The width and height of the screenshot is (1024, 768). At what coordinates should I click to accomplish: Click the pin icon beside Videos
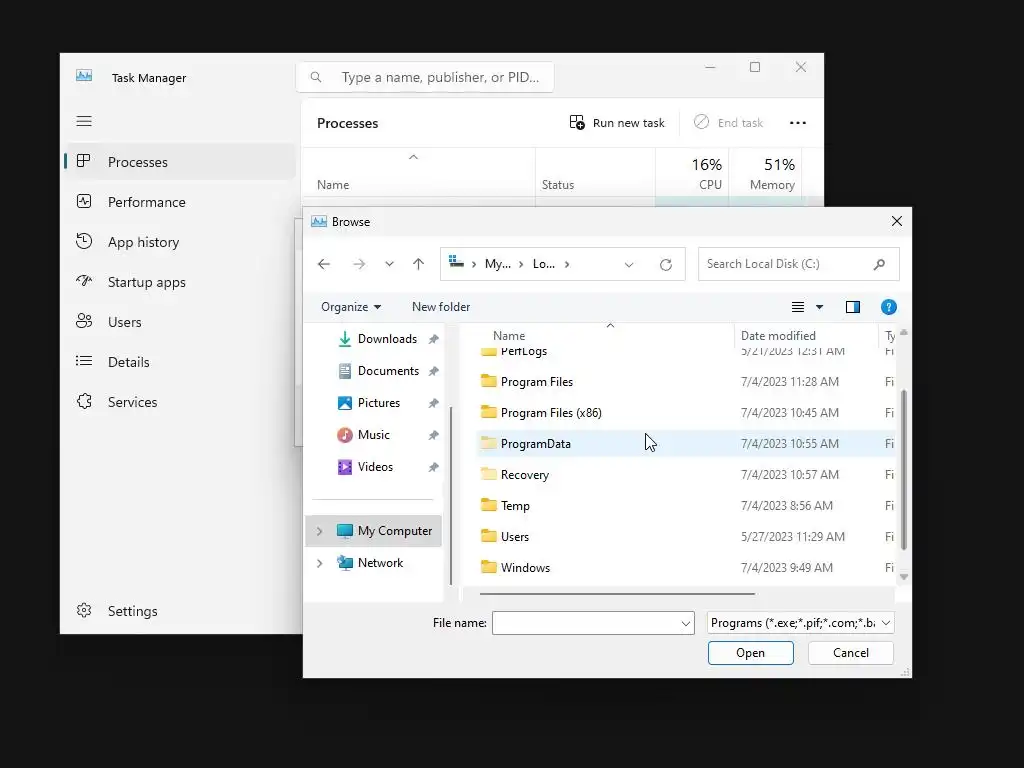pyautogui.click(x=433, y=467)
